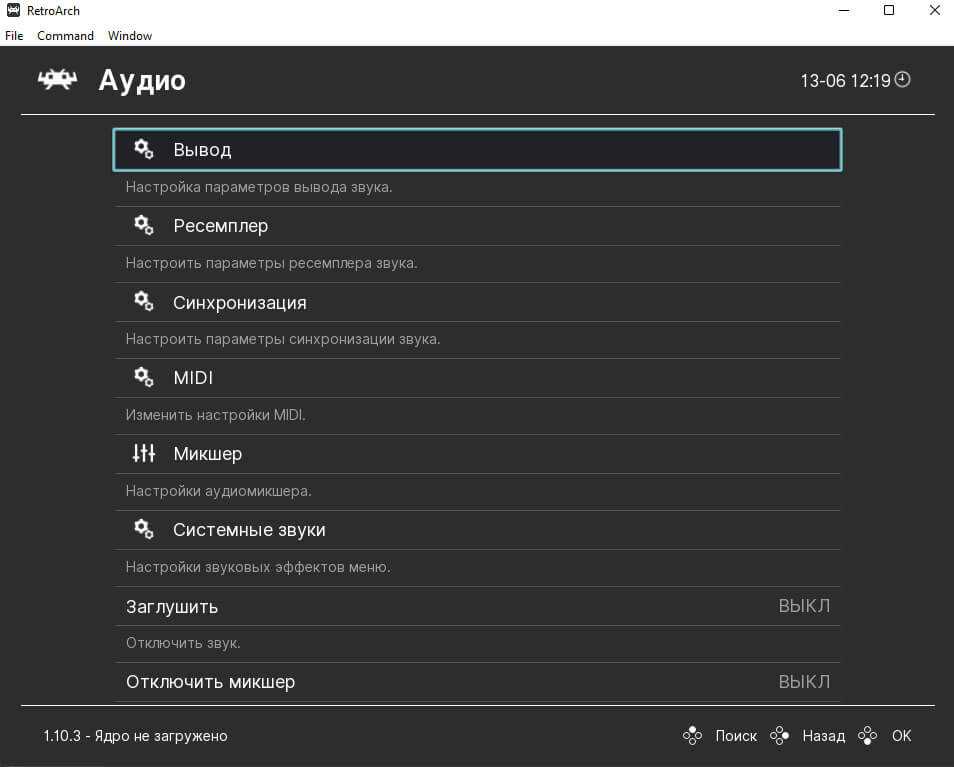The width and height of the screenshot is (954, 767).
Task: Click the clock icon next to time
Action: tap(903, 80)
